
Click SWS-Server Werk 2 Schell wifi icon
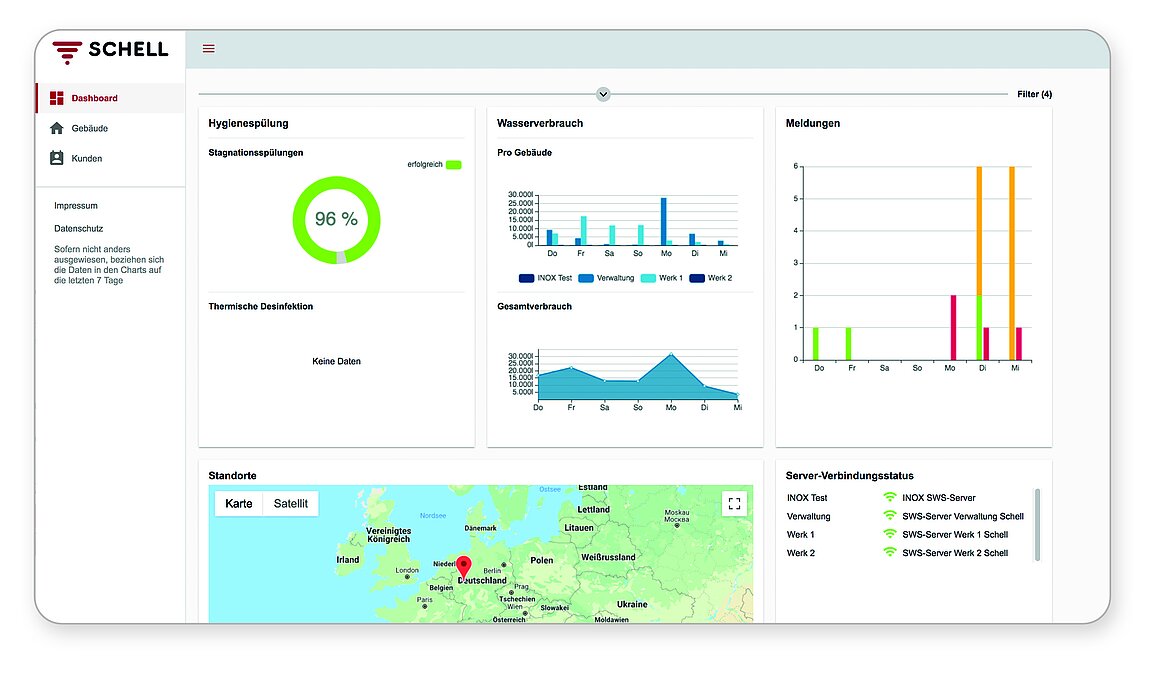coord(889,553)
